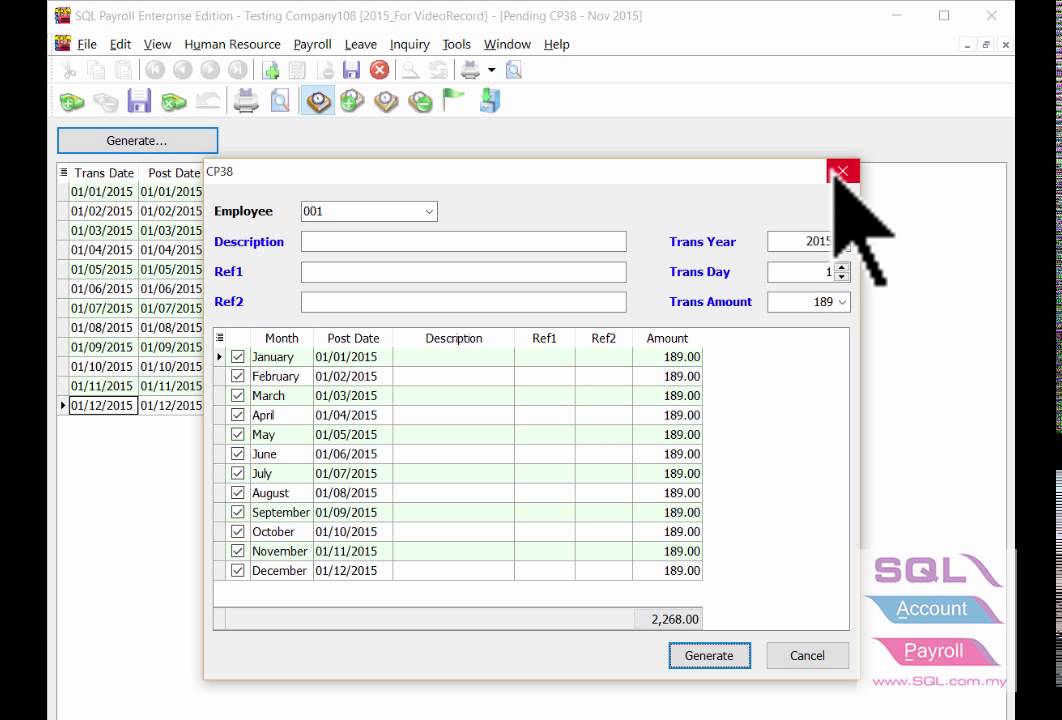Screen dimensions: 1062x720
Task: Go to next record navigation icon
Action: click(x=210, y=70)
